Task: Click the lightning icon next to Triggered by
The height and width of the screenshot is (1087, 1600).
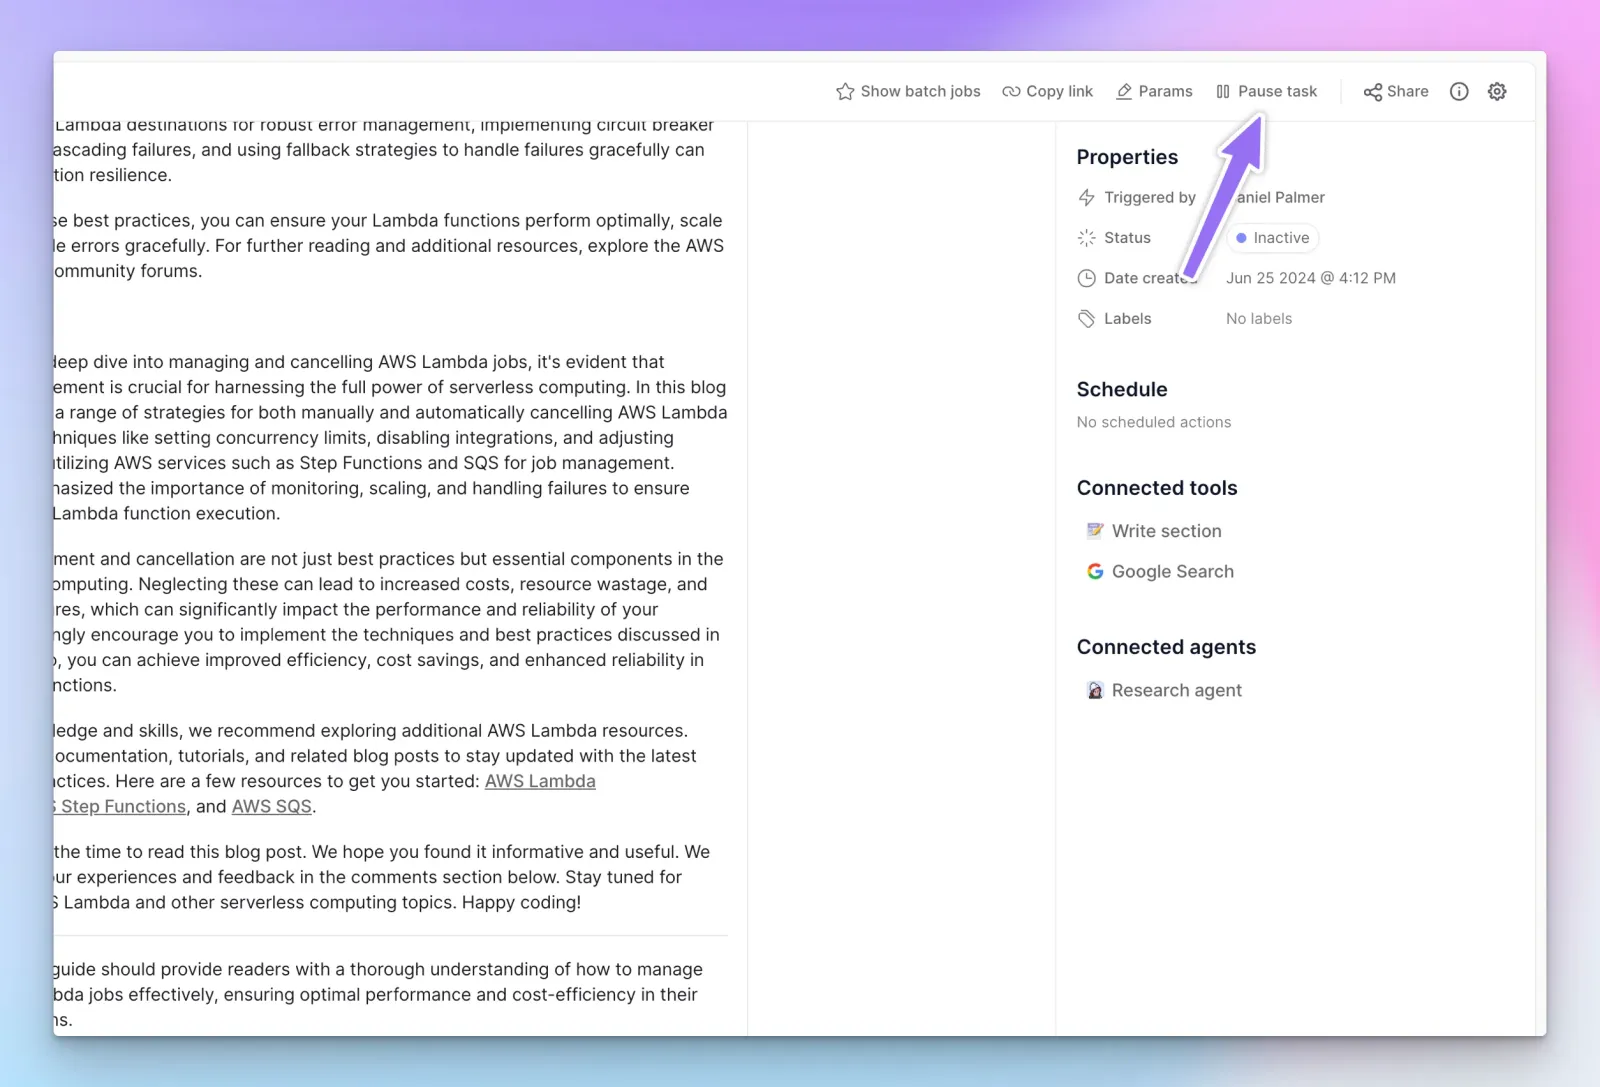Action: [1087, 198]
